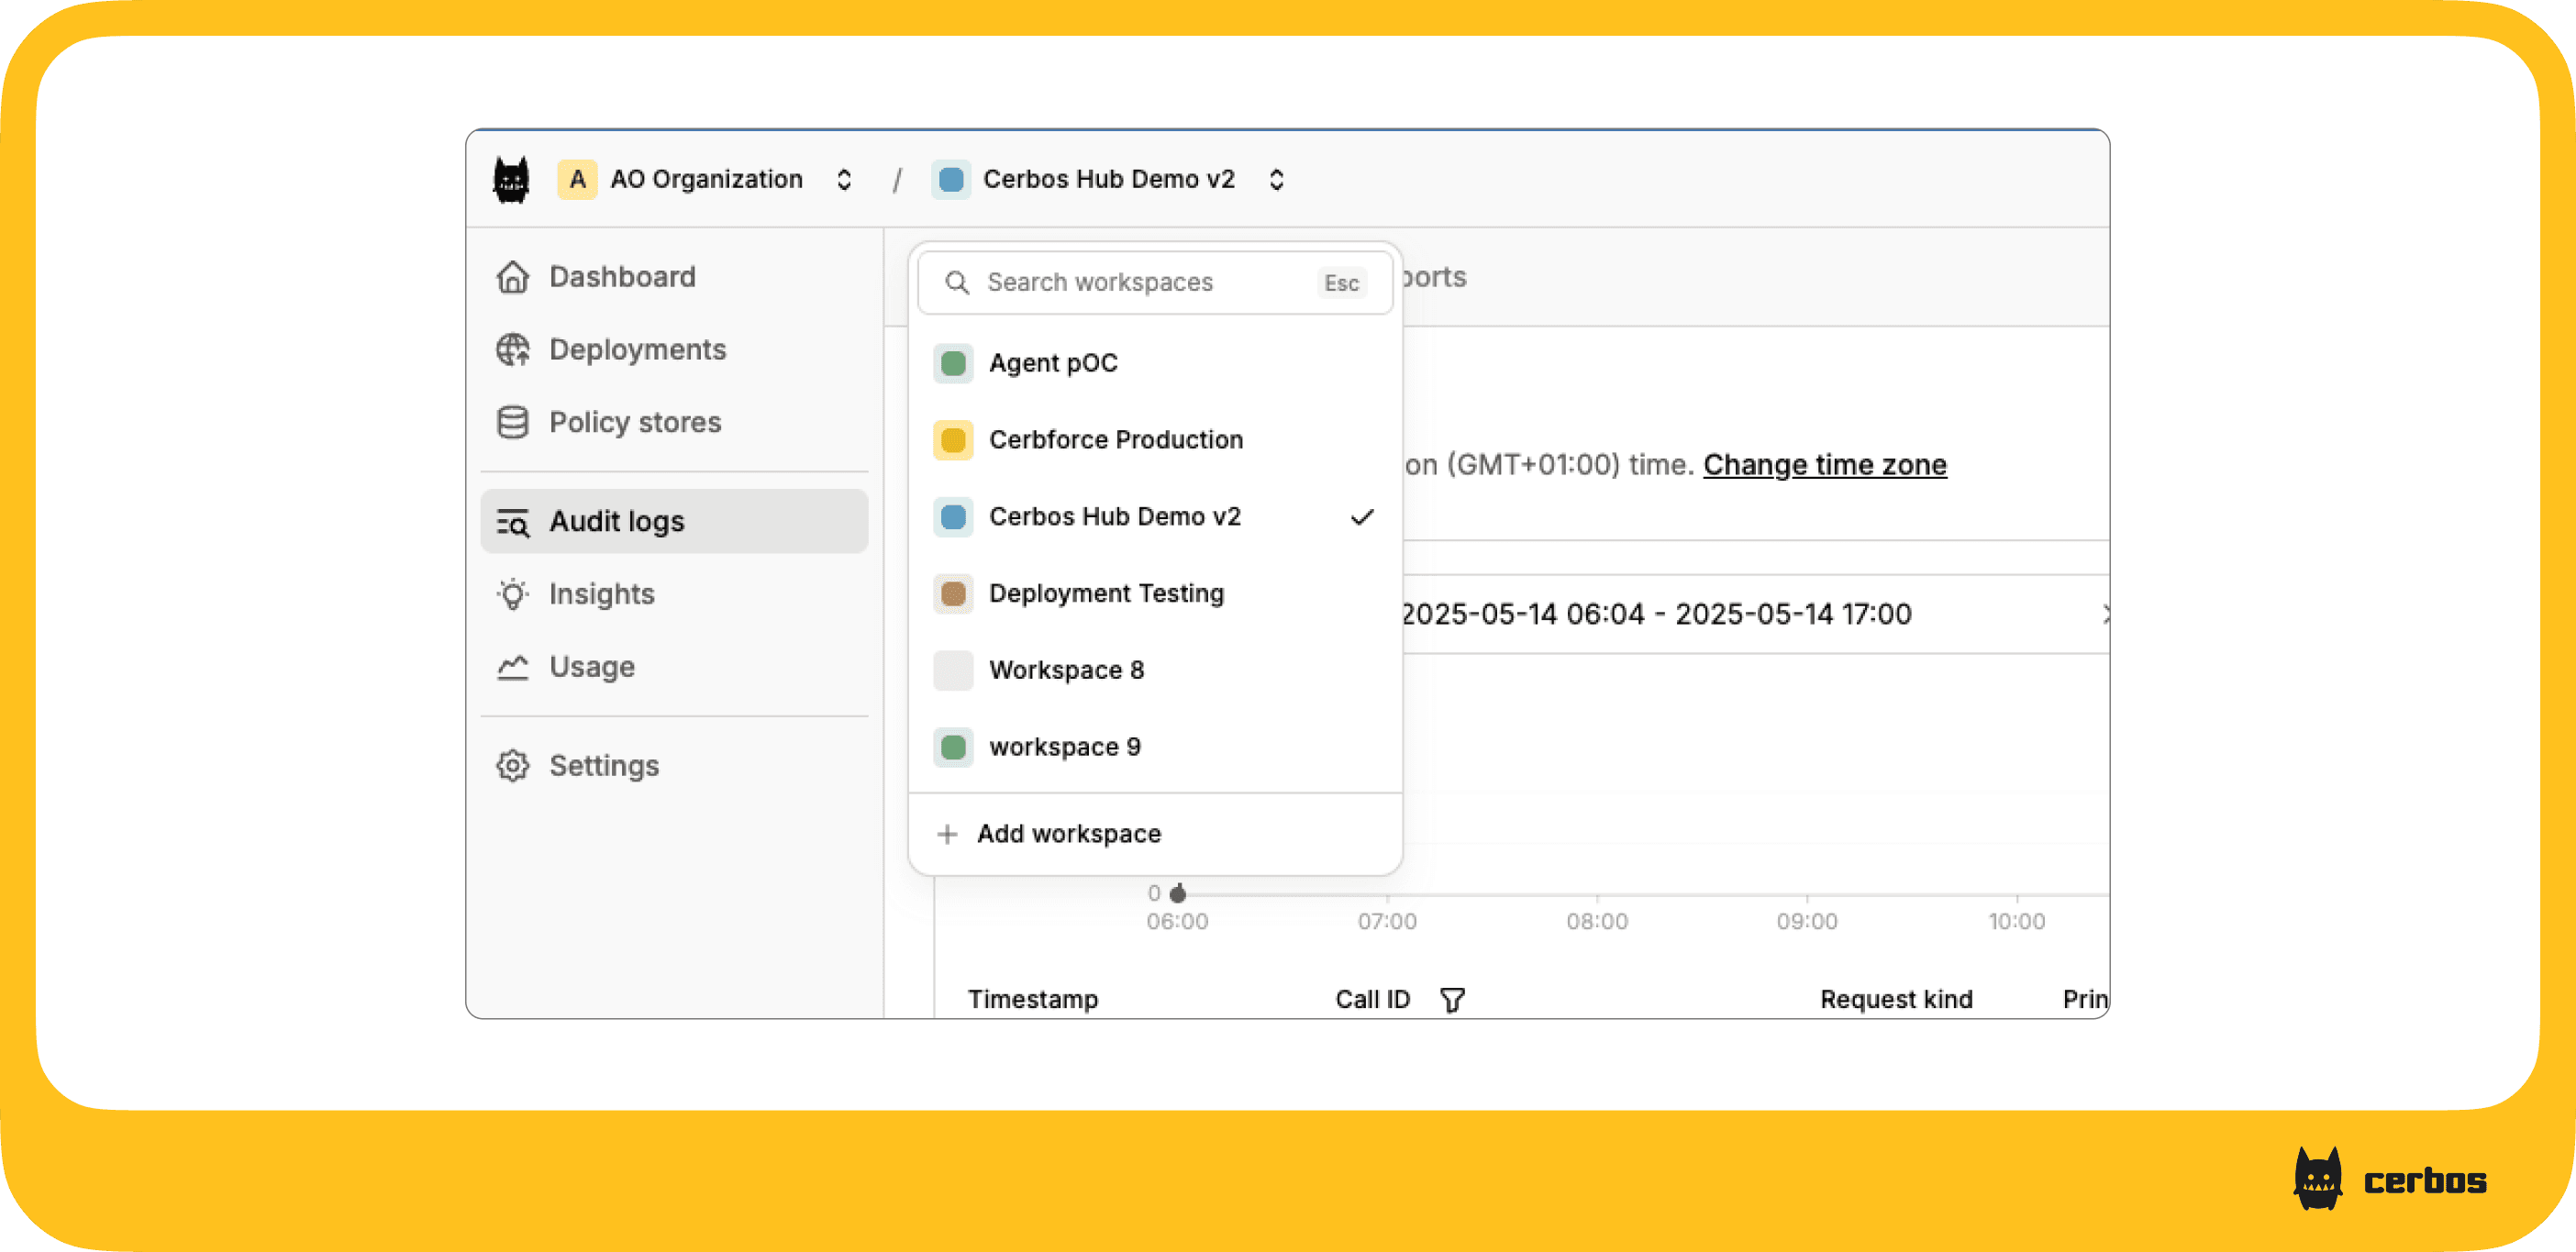This screenshot has width=2576, height=1252.
Task: Click the grey Workspace 8 swatch
Action: coord(953,670)
